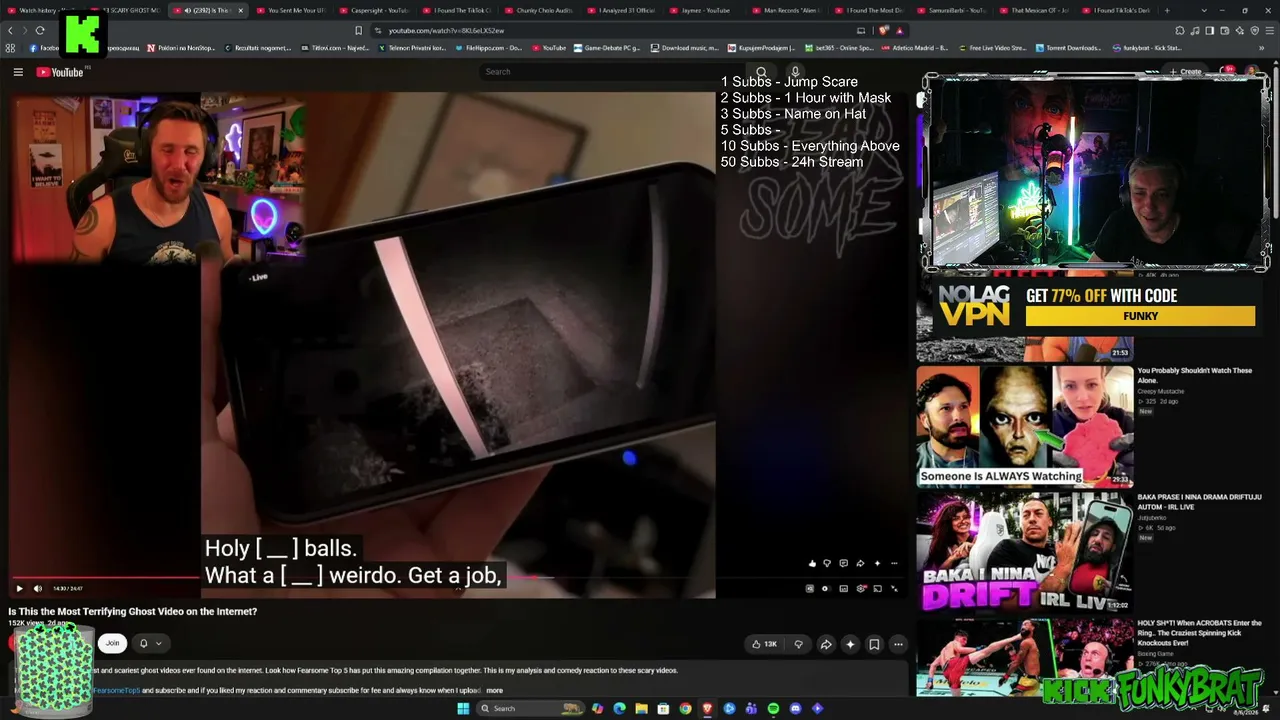This screenshot has width=1280, height=720.
Task: Go to the YouTube home logo
Action: [60, 72]
